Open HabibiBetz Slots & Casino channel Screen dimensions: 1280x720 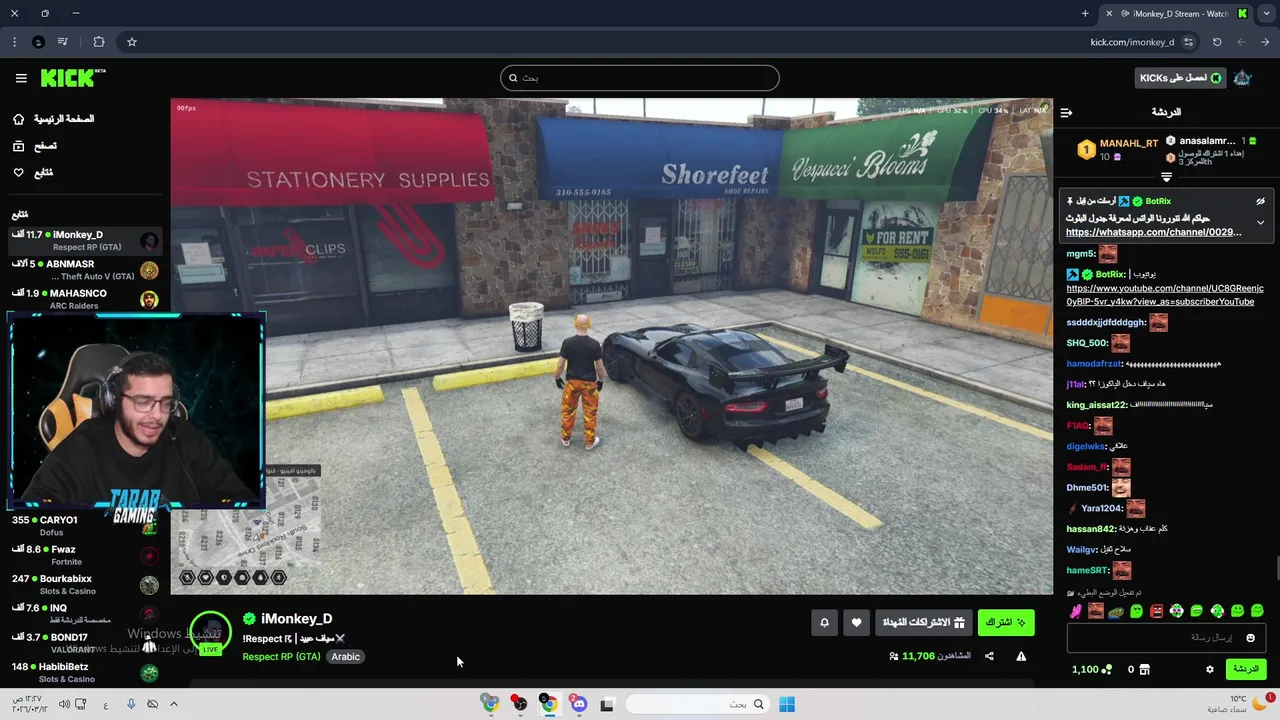point(85,672)
